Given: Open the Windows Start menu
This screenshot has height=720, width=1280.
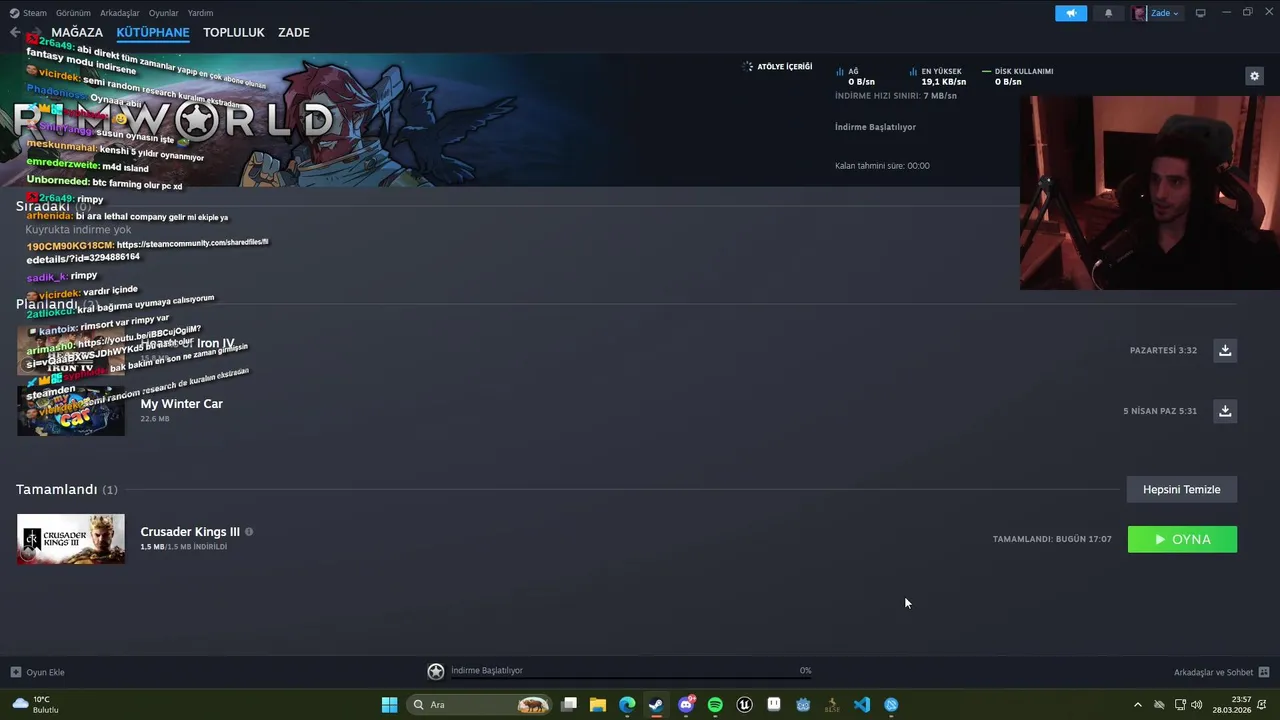Looking at the screenshot, I should pyautogui.click(x=389, y=705).
